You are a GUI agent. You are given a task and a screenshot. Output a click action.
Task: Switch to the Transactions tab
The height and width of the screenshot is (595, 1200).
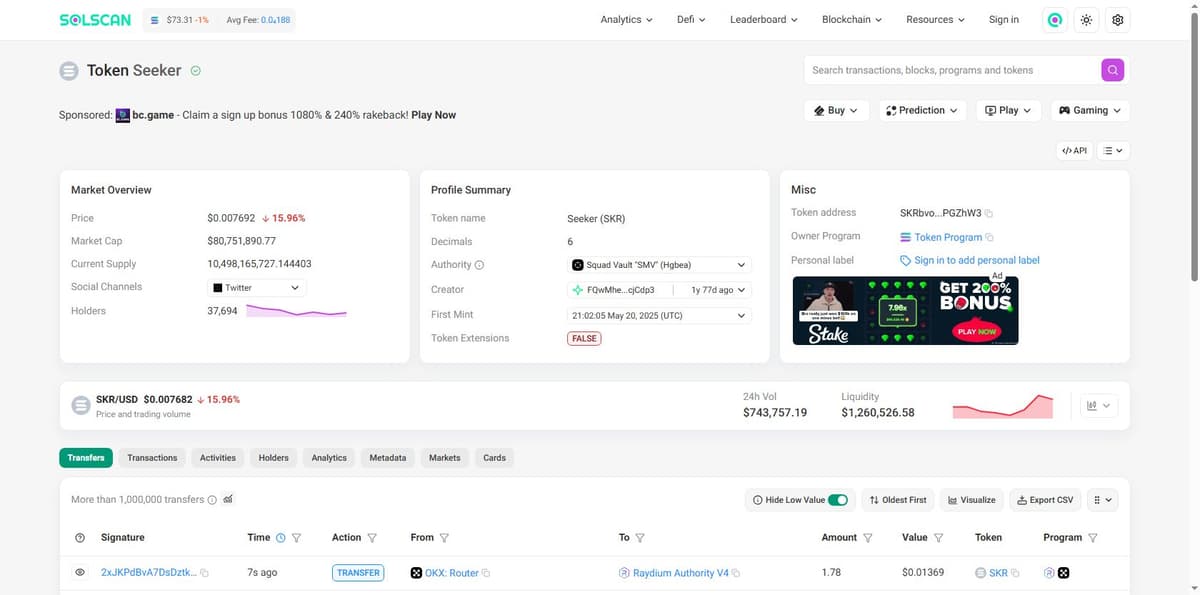(x=152, y=458)
